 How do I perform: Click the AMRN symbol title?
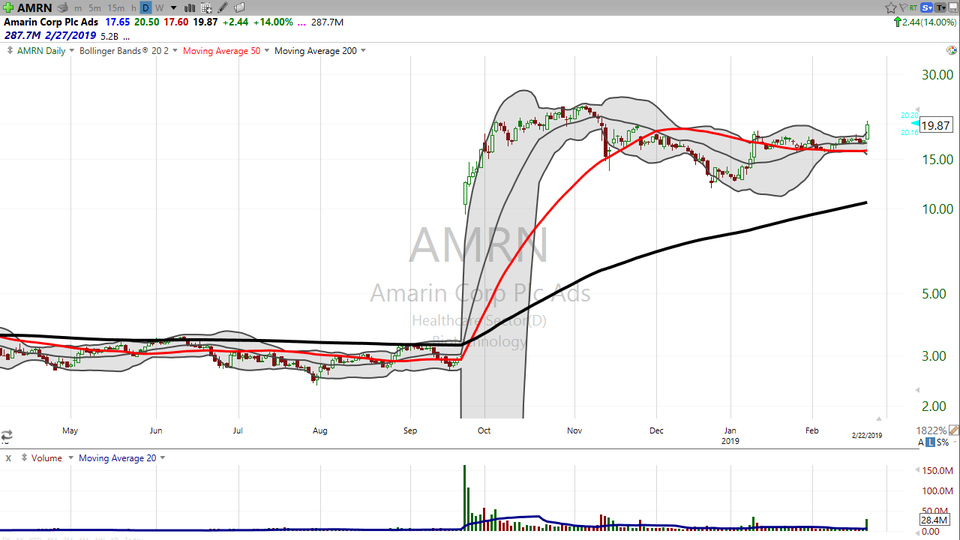point(34,8)
